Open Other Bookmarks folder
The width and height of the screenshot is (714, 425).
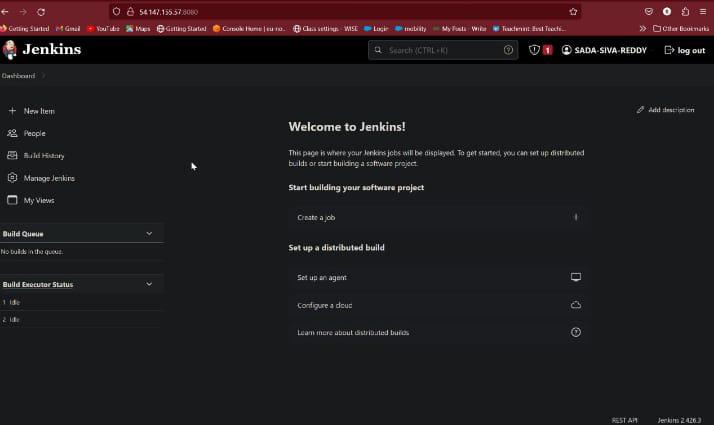tap(681, 28)
